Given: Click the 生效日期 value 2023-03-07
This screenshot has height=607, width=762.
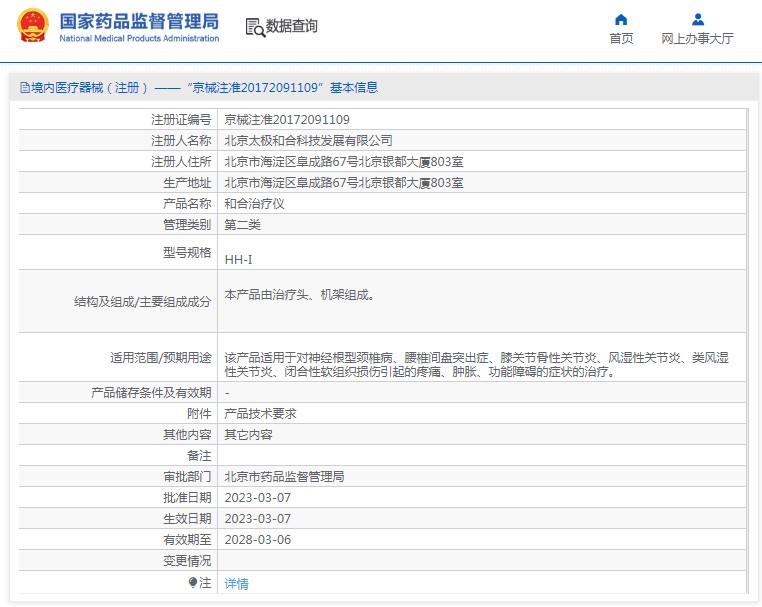Looking at the screenshot, I should (x=258, y=519).
